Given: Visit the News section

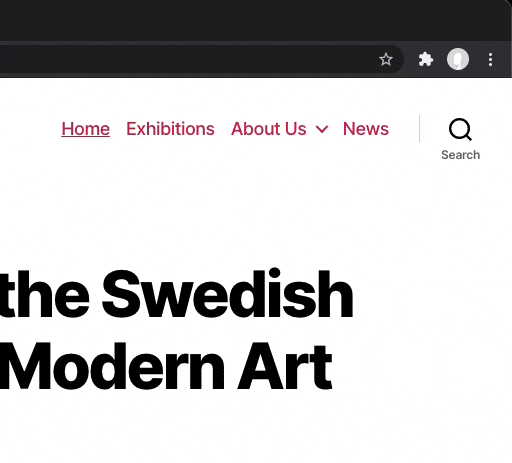Looking at the screenshot, I should tap(366, 129).
